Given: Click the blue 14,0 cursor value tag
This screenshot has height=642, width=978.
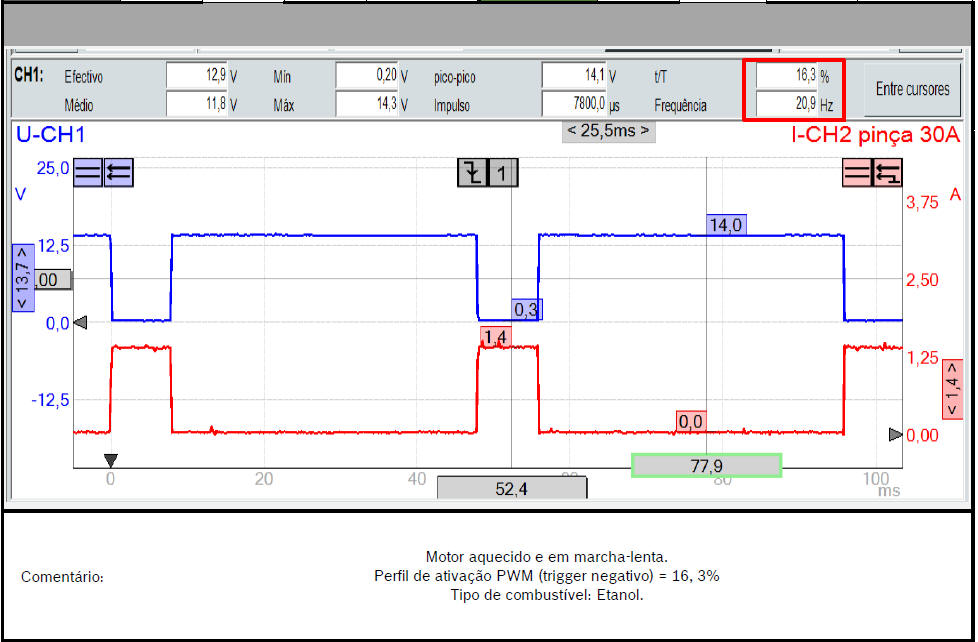Looking at the screenshot, I should tap(725, 226).
